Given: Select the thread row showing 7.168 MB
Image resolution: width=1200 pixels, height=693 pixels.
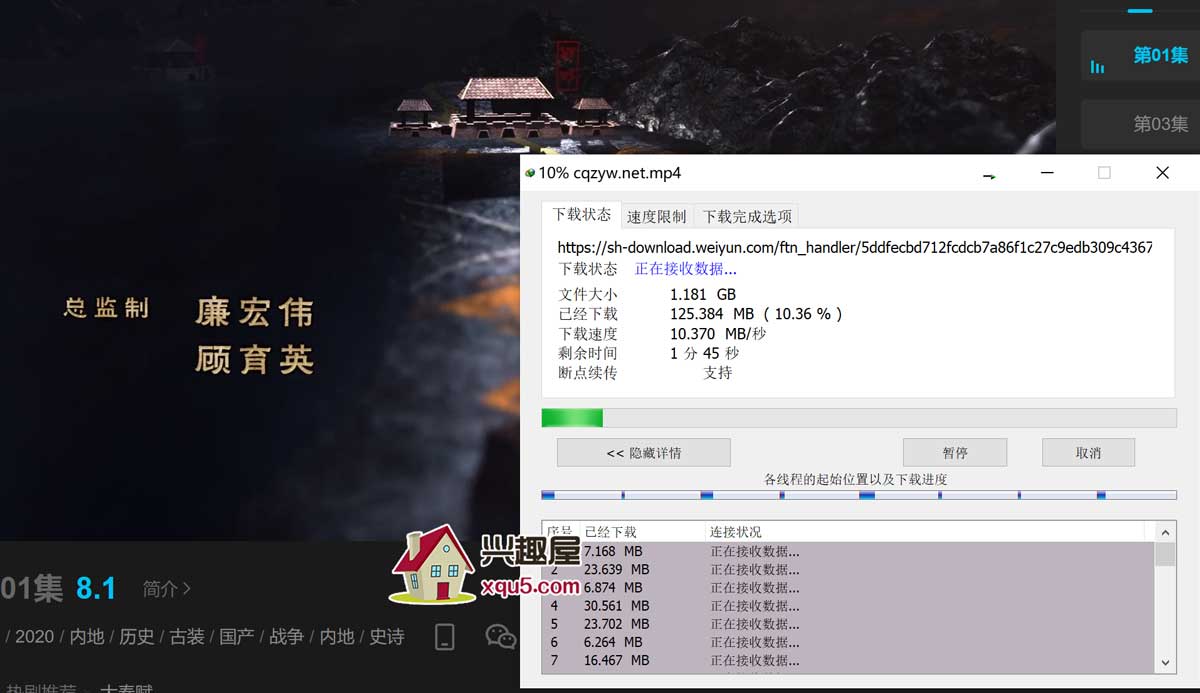Looking at the screenshot, I should [848, 551].
